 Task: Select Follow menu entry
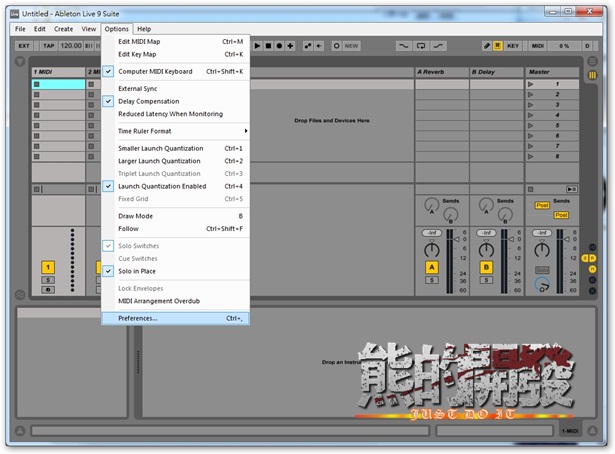coord(176,229)
